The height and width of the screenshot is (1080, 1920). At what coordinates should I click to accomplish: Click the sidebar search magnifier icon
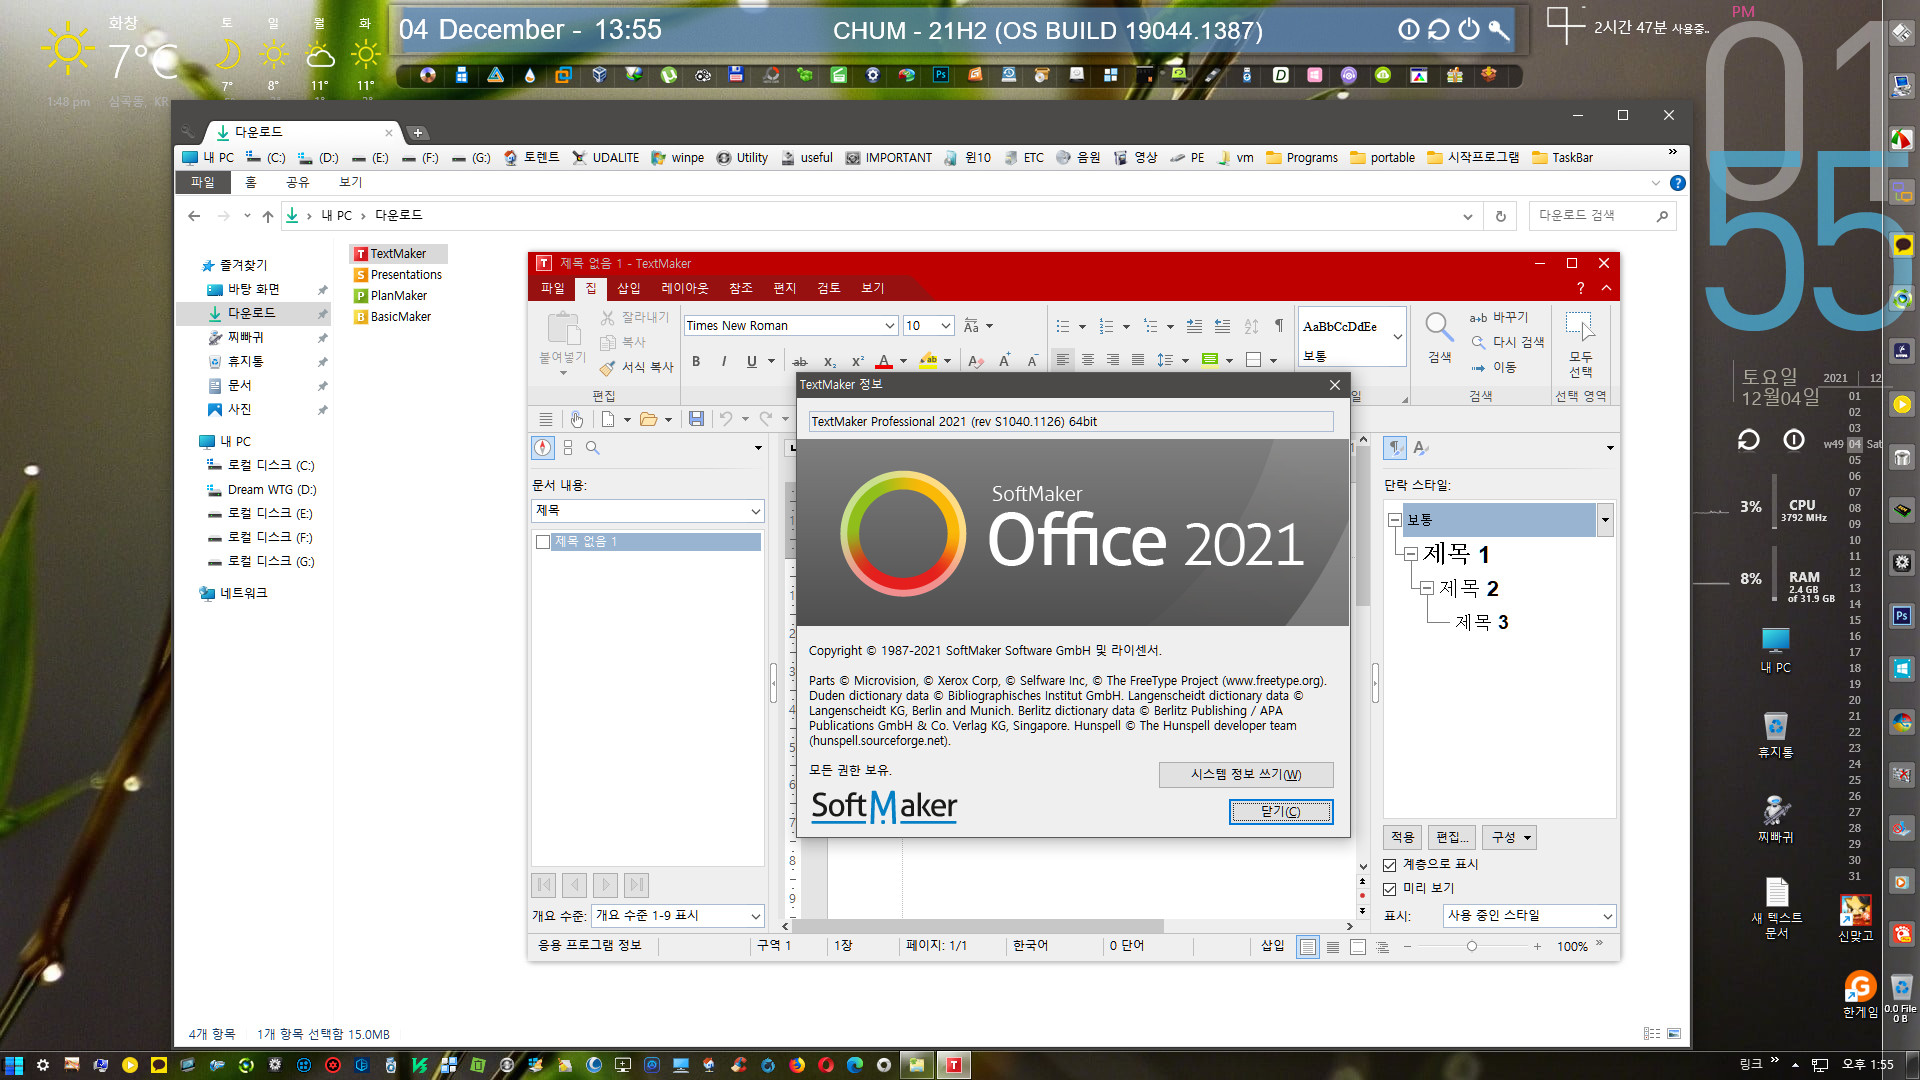[x=593, y=448]
